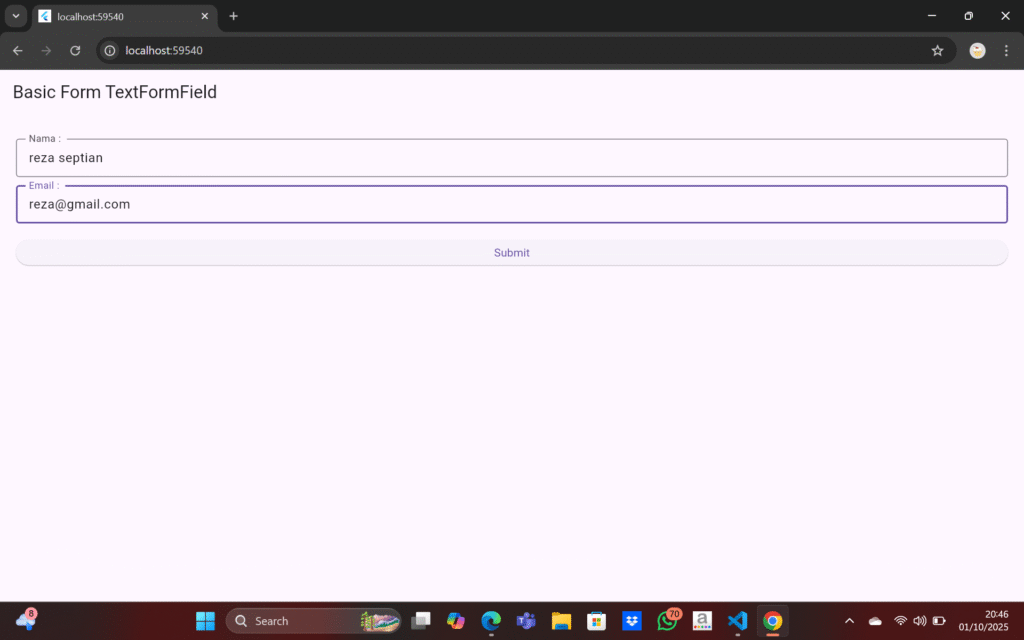Open the Chrome profile avatar
The width and height of the screenshot is (1024, 640).
(977, 51)
